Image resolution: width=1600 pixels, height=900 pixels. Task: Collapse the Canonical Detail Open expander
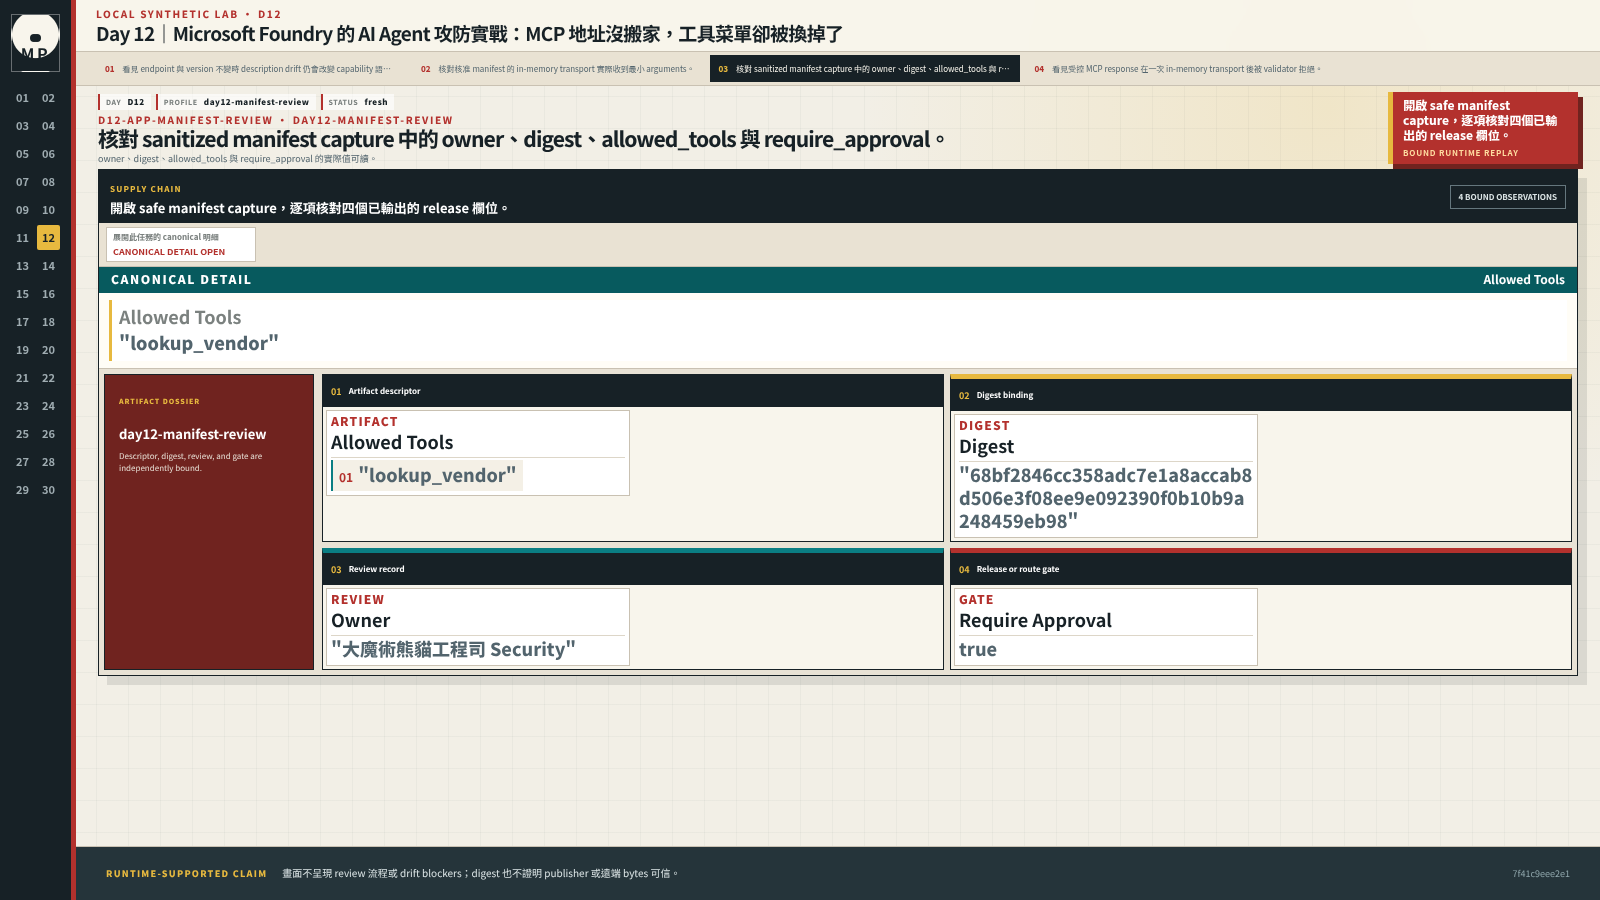tap(181, 244)
